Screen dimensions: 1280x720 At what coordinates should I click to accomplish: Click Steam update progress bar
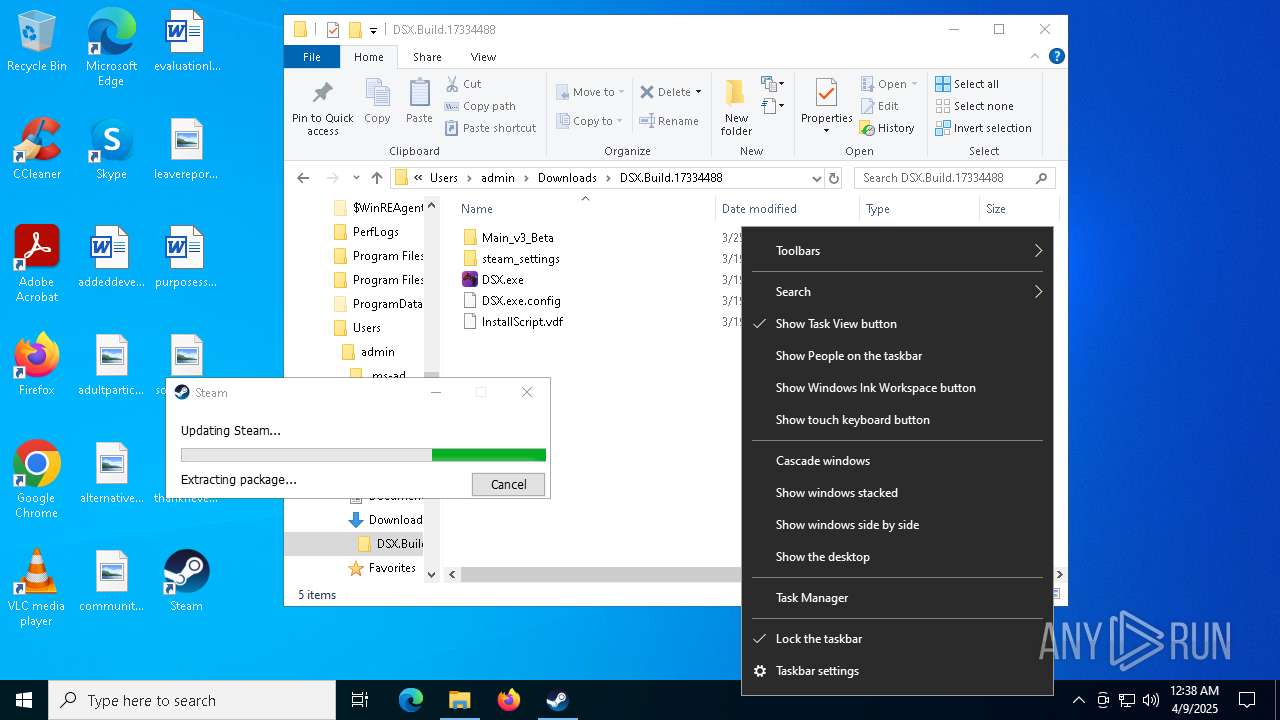pos(363,455)
